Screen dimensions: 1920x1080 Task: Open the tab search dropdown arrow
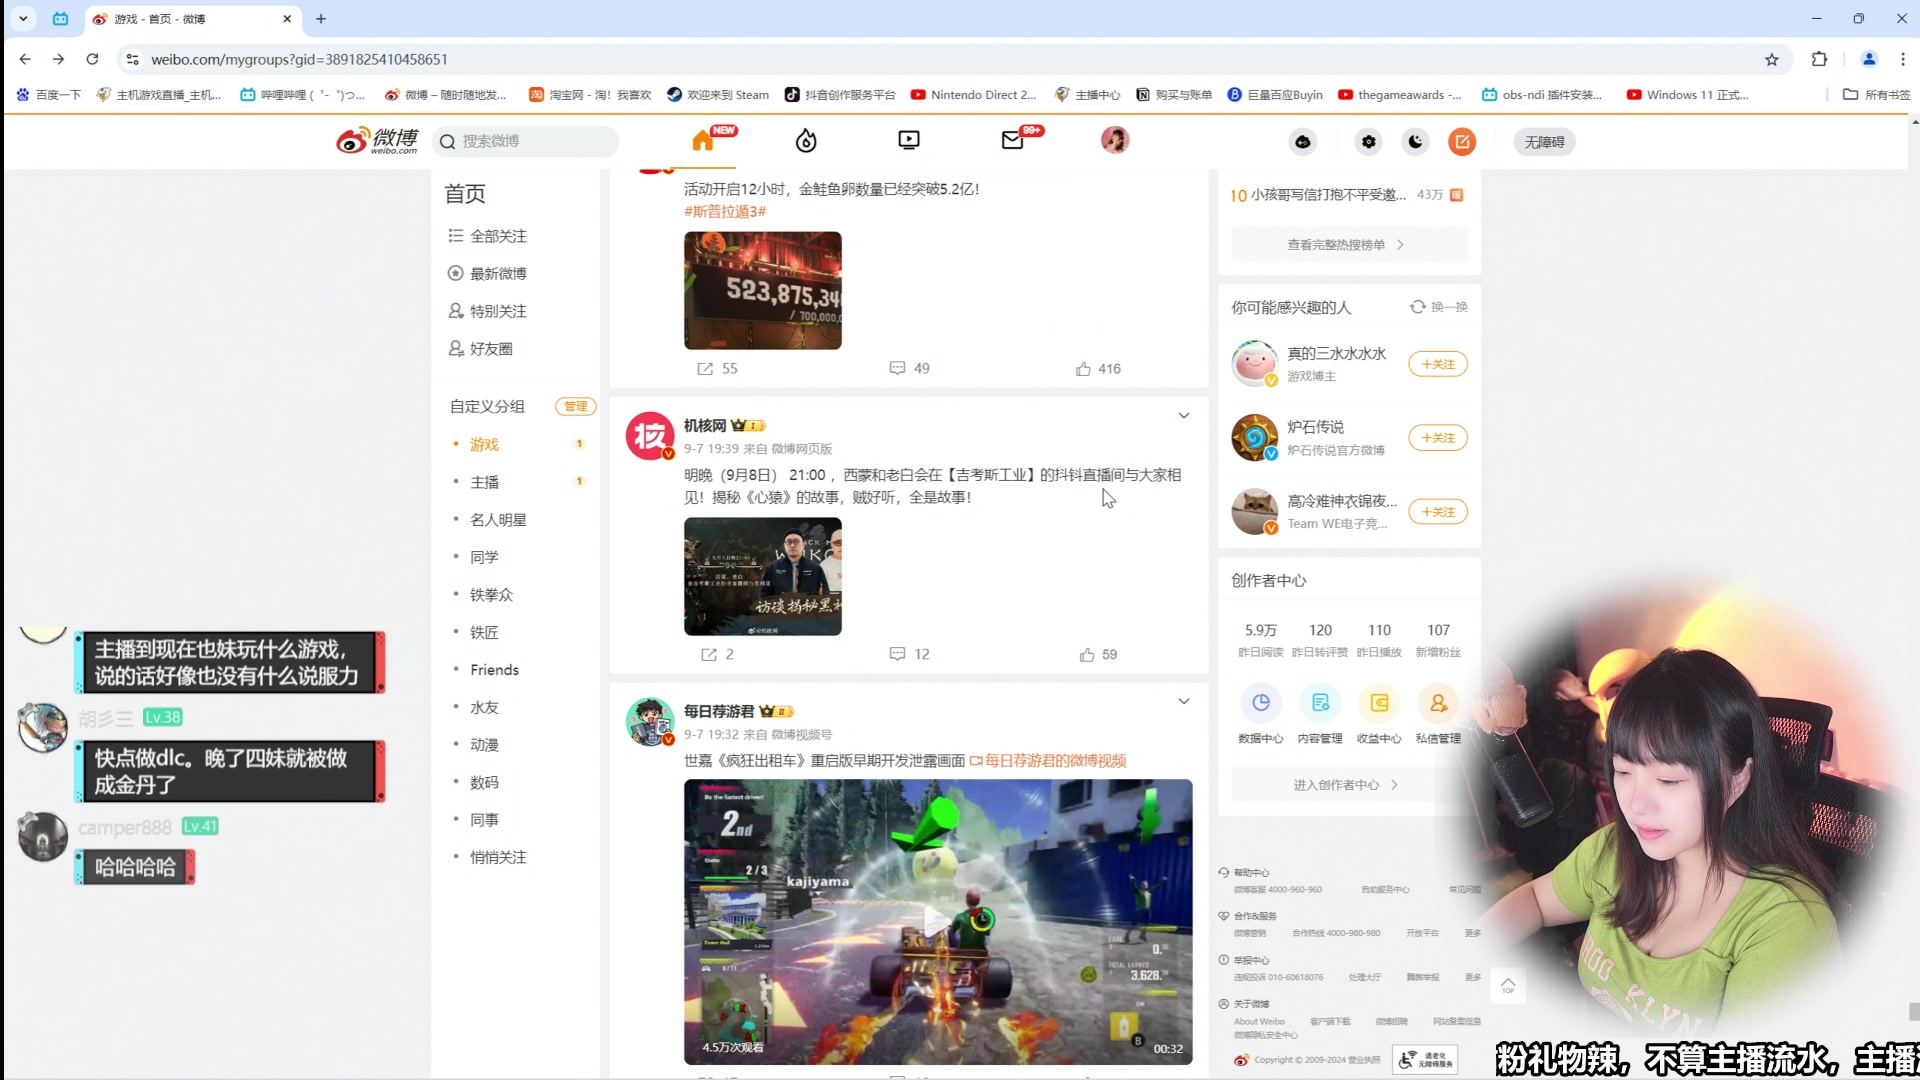(23, 19)
